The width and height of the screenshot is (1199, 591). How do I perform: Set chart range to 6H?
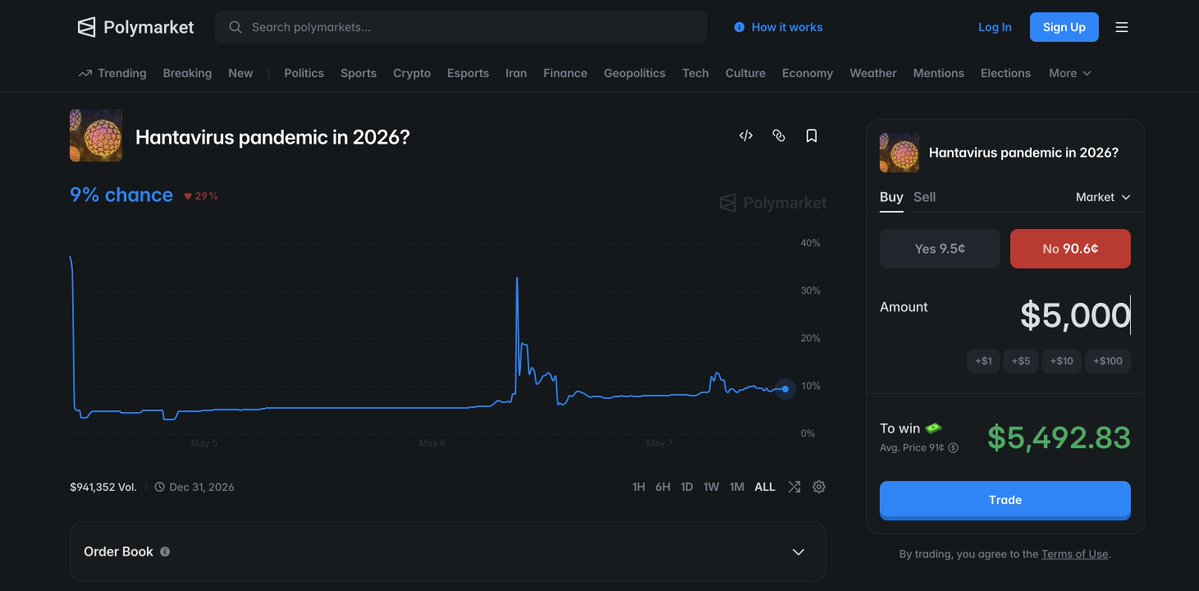pos(662,487)
